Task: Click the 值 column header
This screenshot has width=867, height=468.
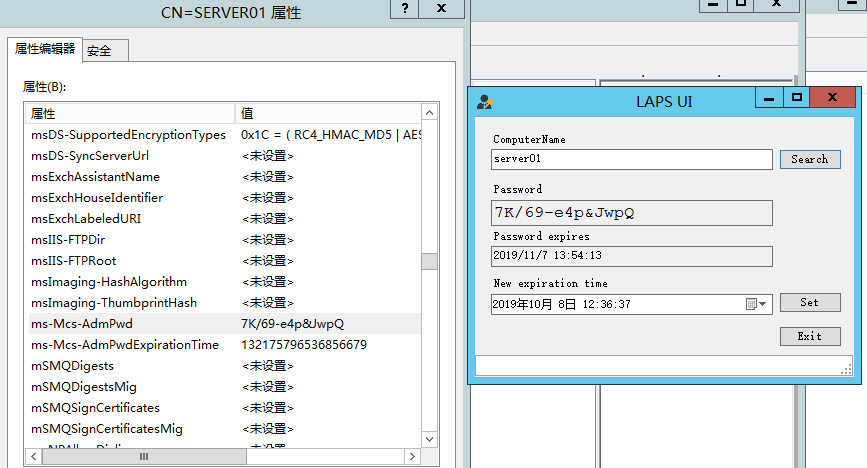Action: pyautogui.click(x=328, y=113)
